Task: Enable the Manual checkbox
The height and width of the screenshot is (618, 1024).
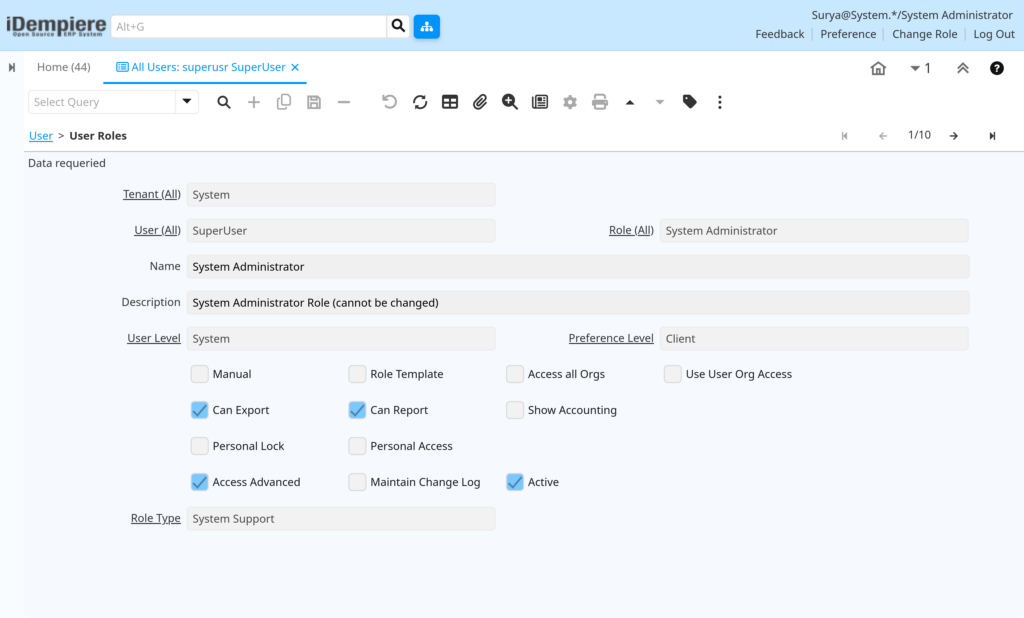Action: coord(199,374)
